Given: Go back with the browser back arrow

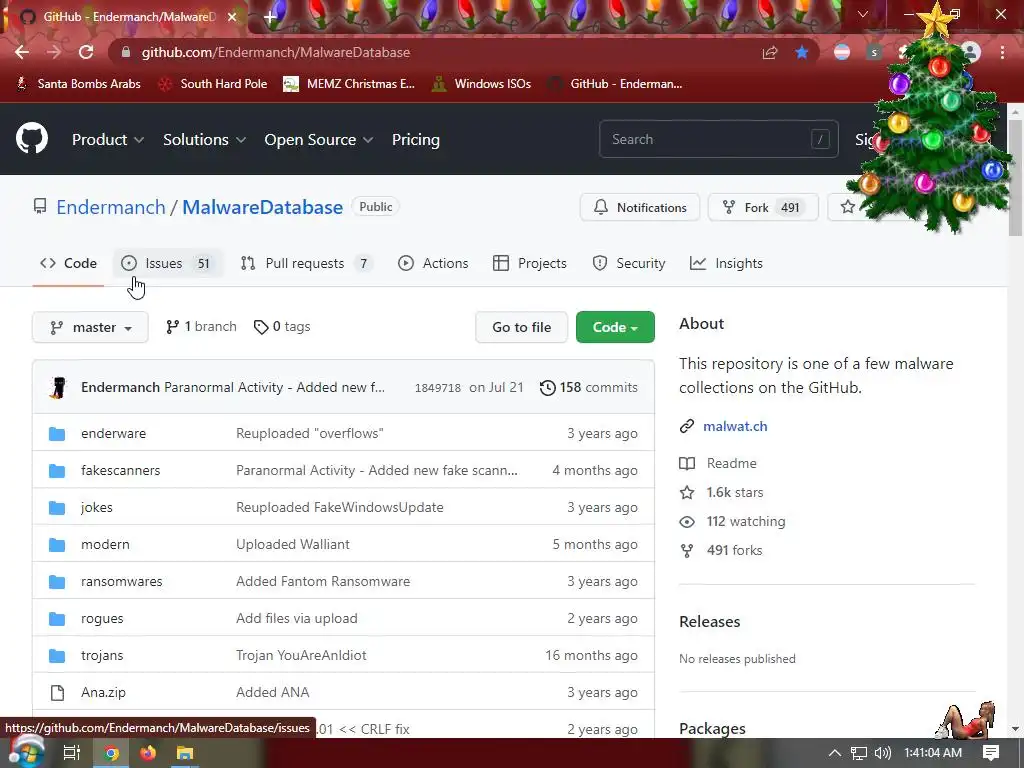Looking at the screenshot, I should [x=22, y=52].
